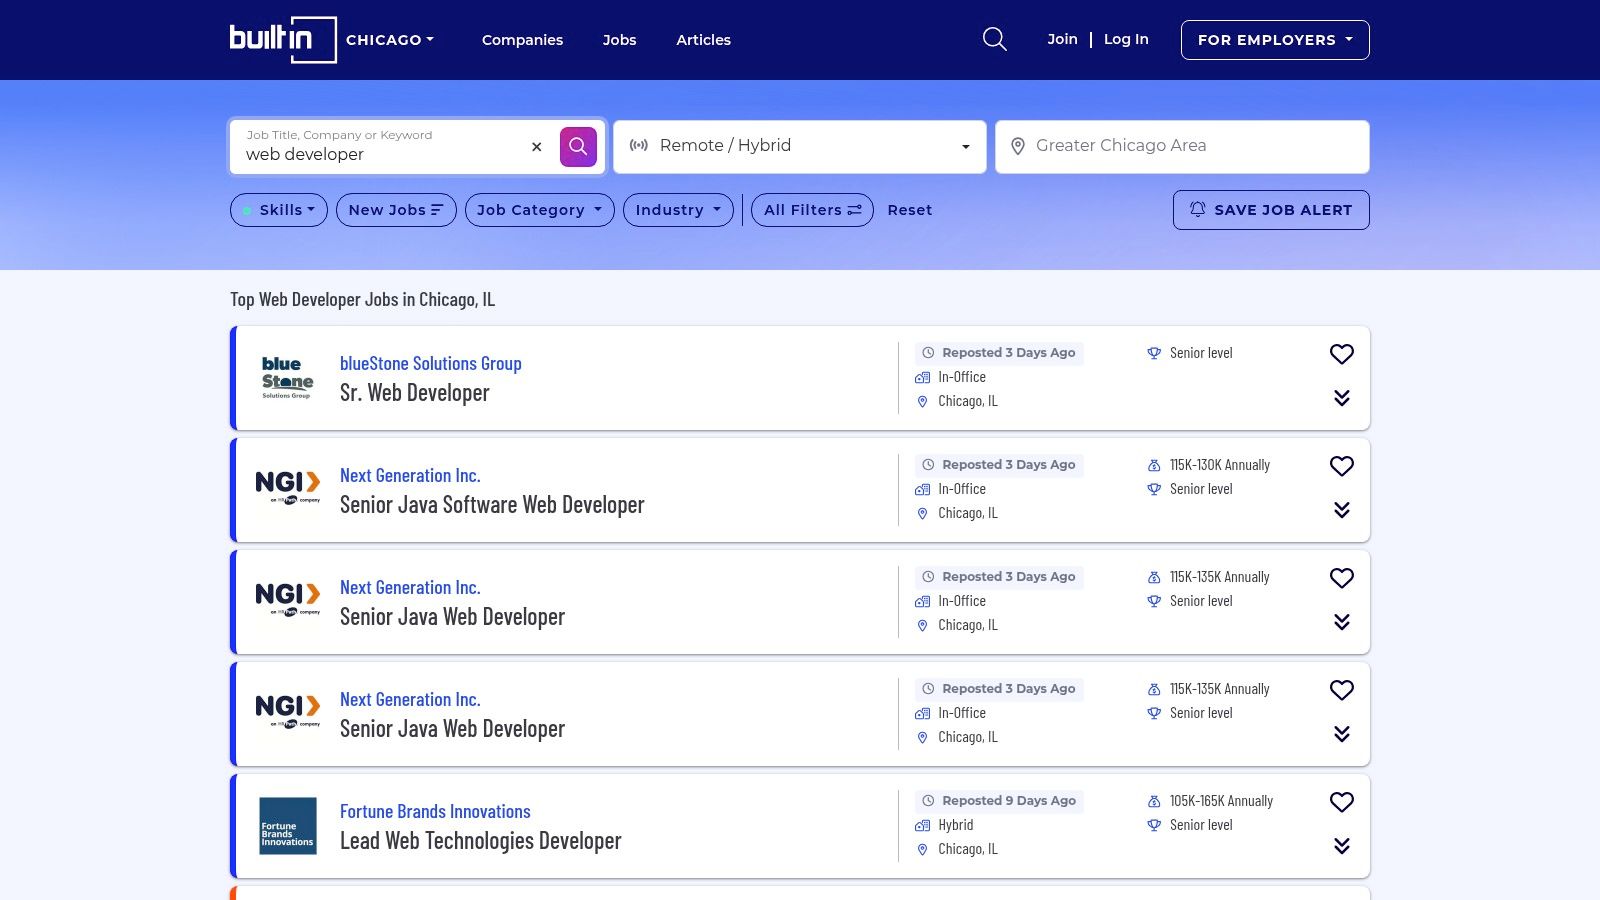
Task: Expand details for Sr. Web Developer listing
Action: (x=1342, y=398)
